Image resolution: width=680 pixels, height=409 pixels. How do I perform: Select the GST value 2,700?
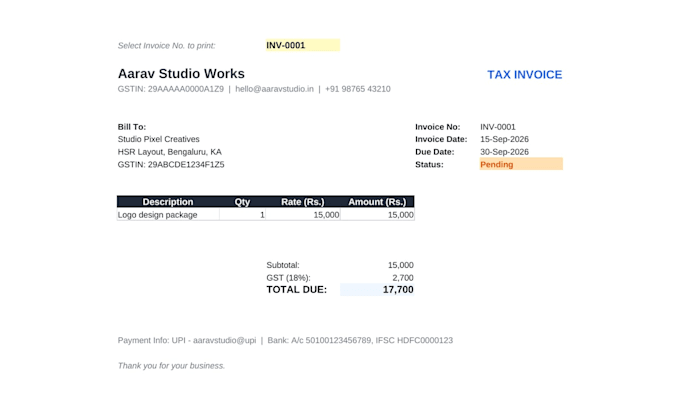pos(403,278)
